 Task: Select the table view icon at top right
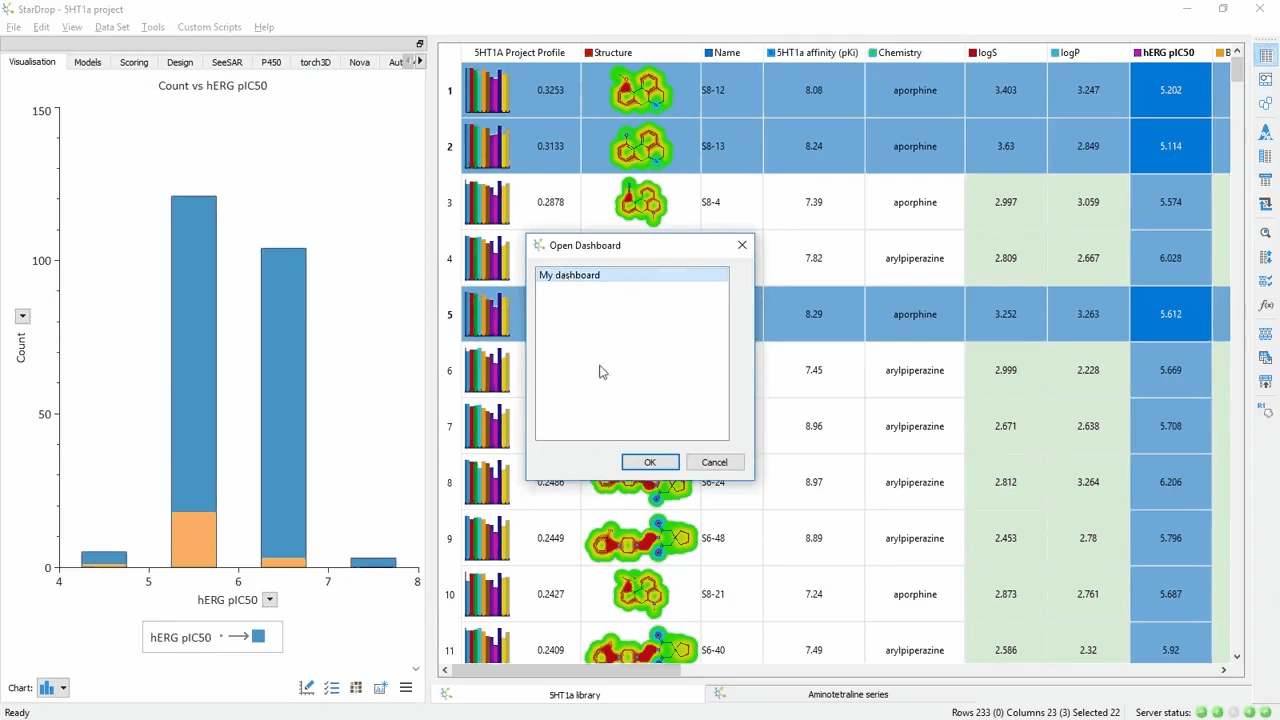point(1265,55)
